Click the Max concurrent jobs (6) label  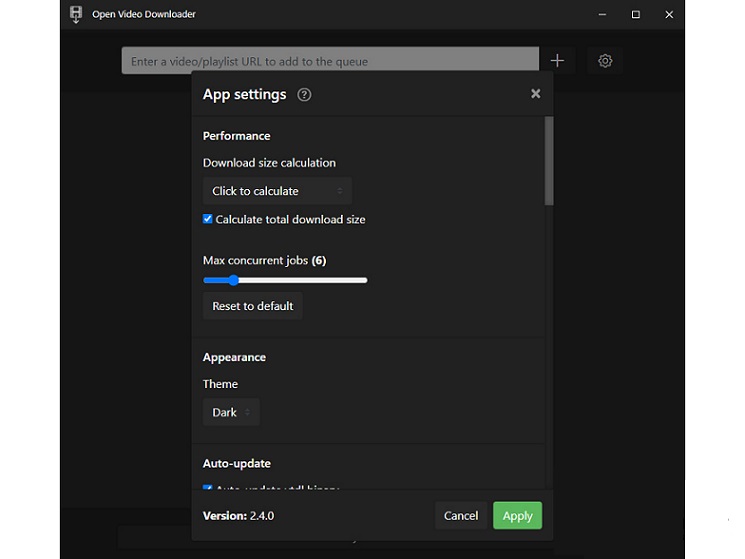pyautogui.click(x=265, y=260)
